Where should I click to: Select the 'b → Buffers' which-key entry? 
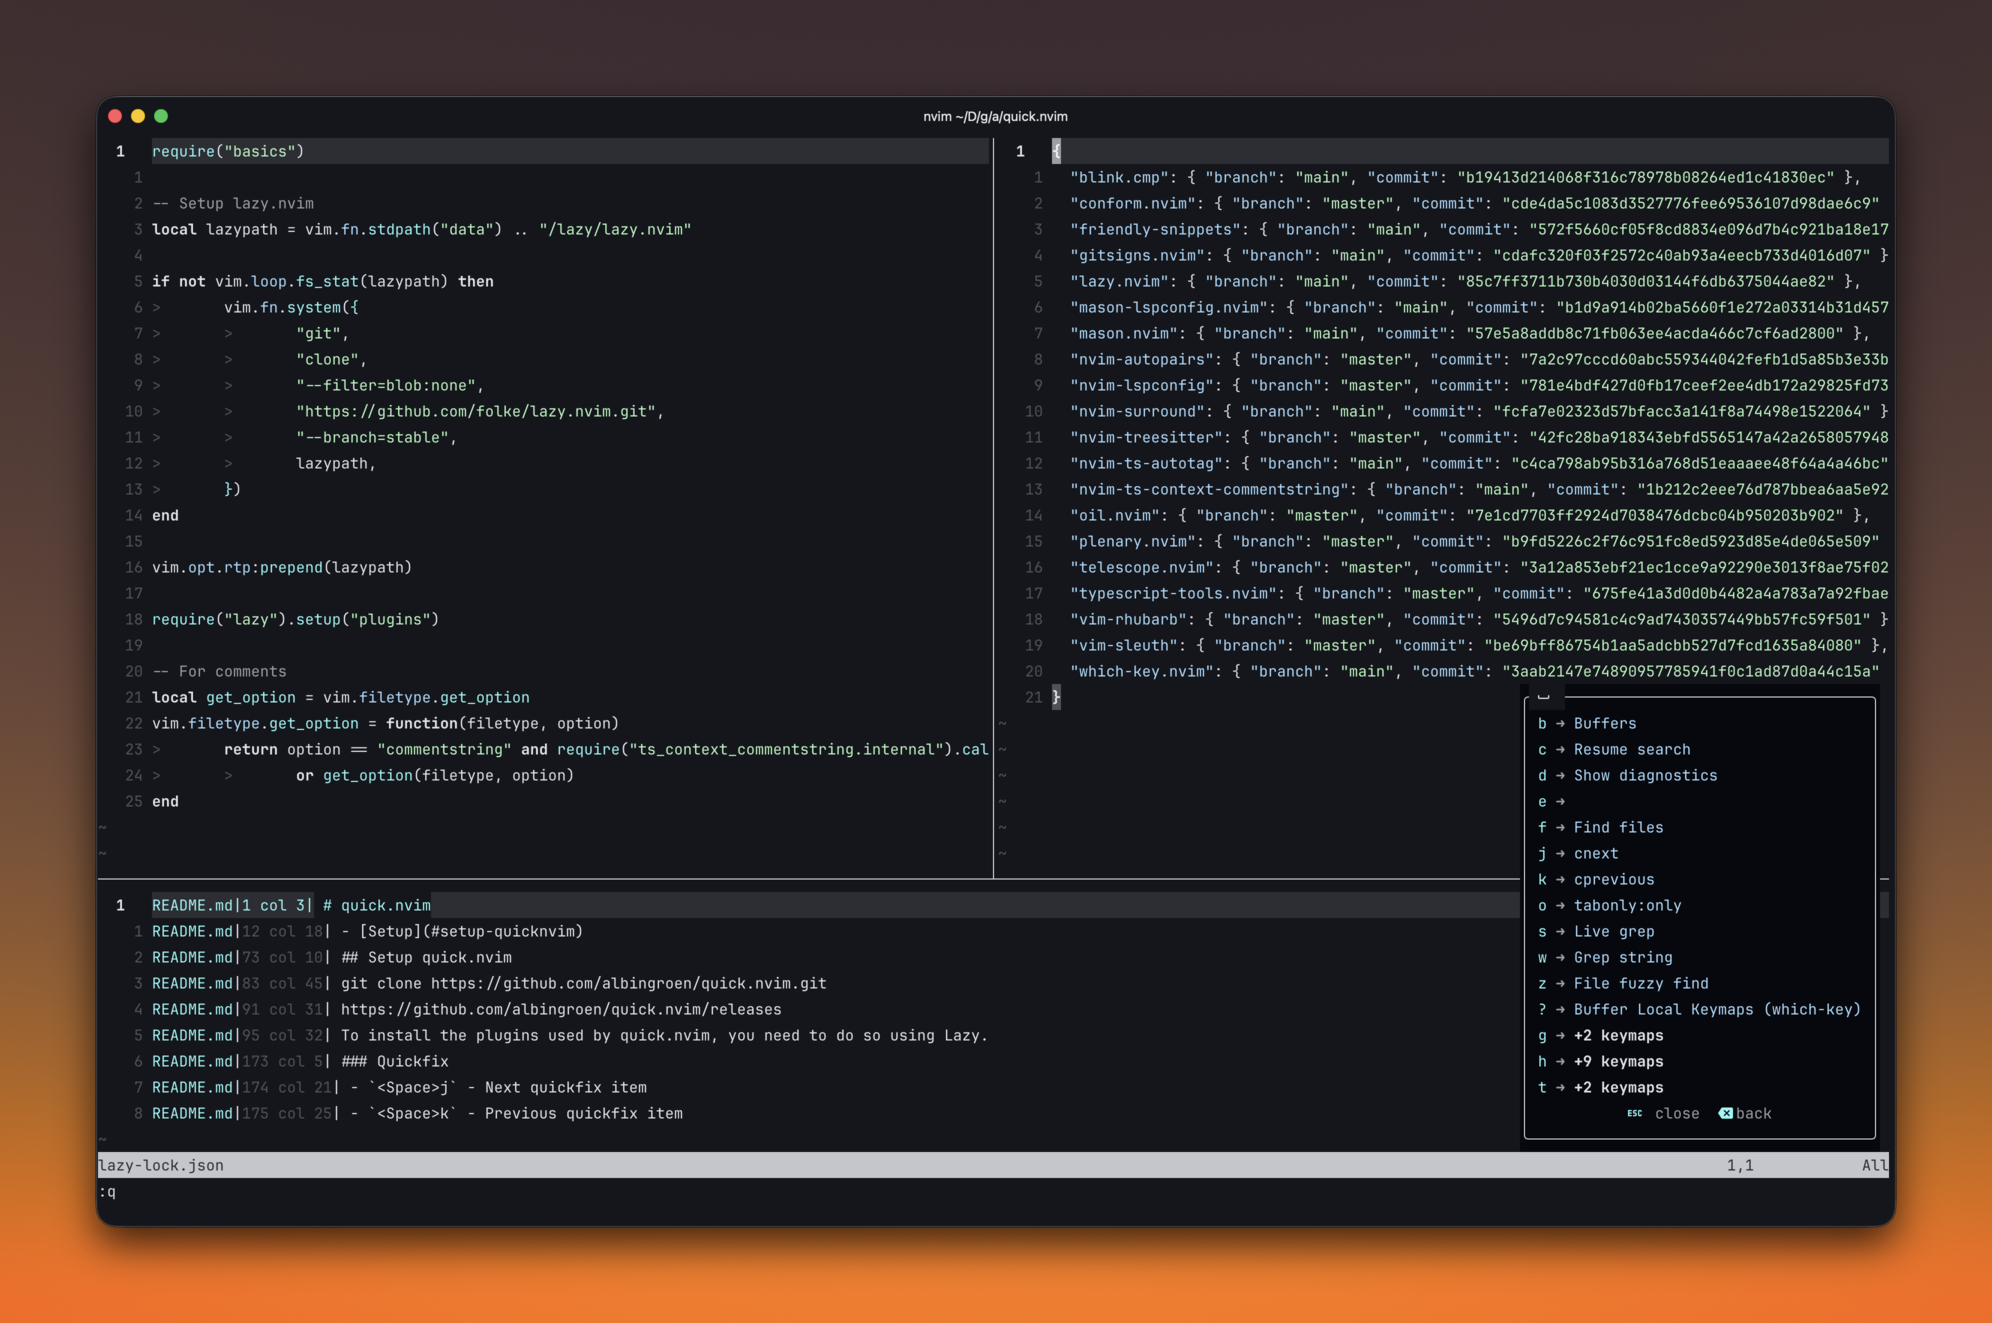click(x=1587, y=723)
